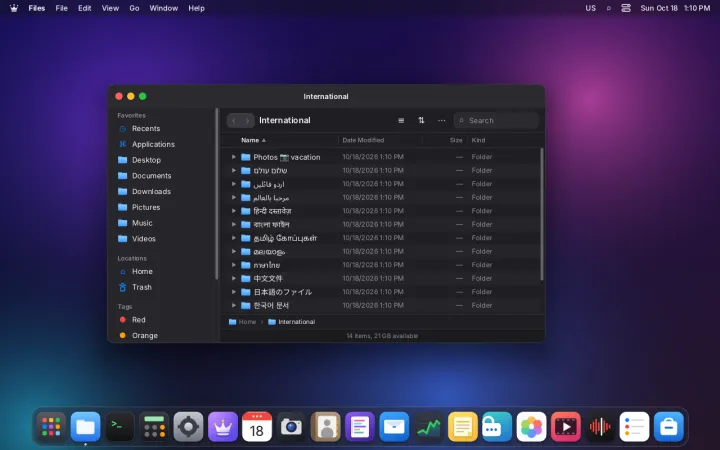Open Control Center in menu bar

coord(626,8)
